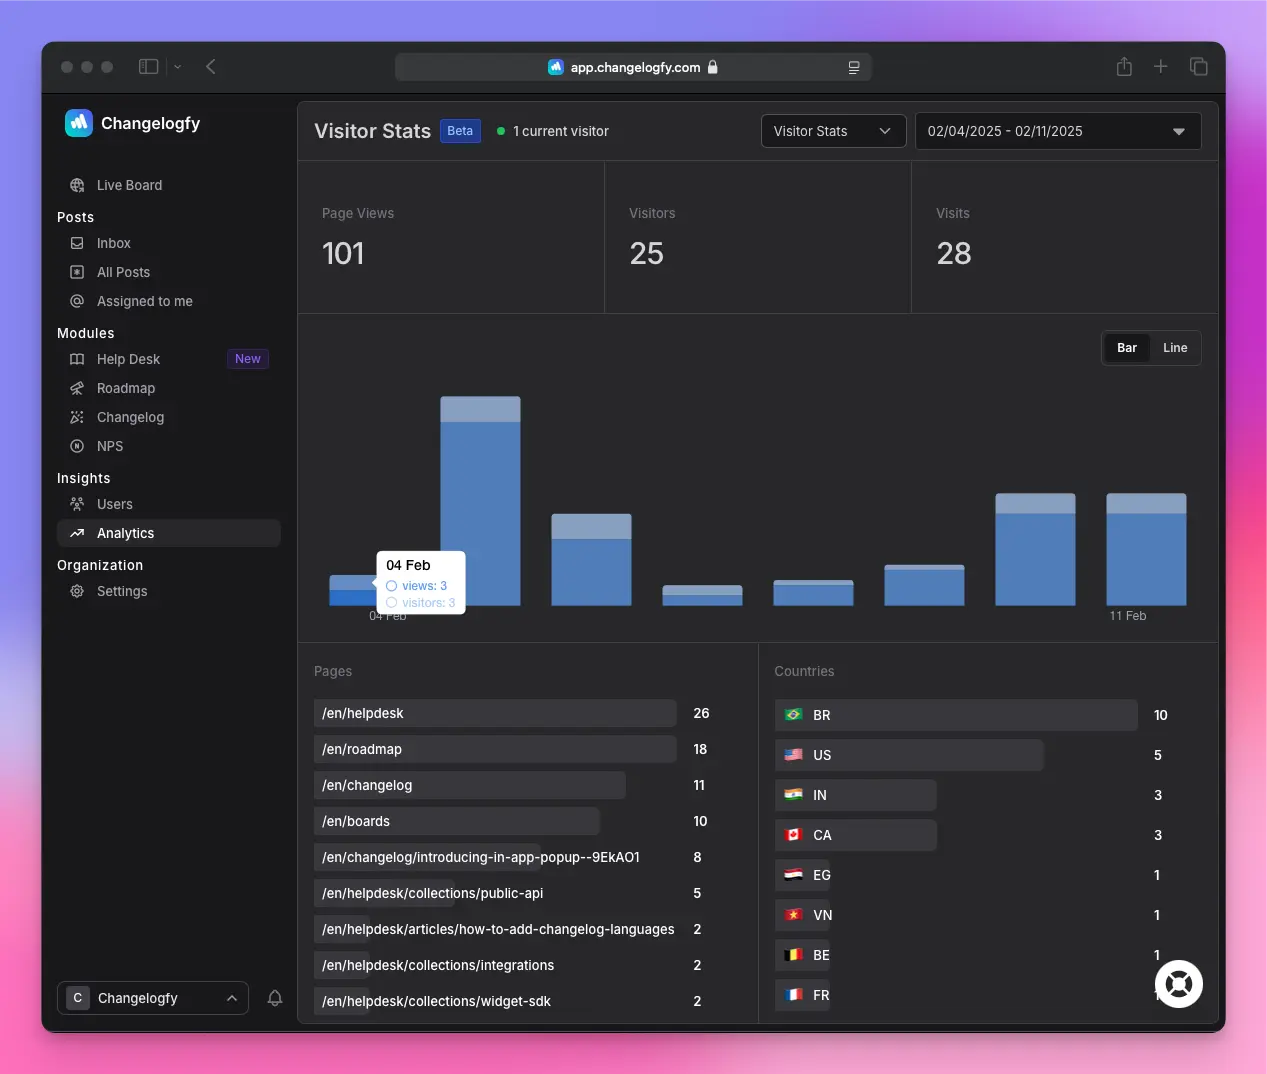Open Live Board globe icon
Screen dimensions: 1267x1074
pyautogui.click(x=77, y=185)
